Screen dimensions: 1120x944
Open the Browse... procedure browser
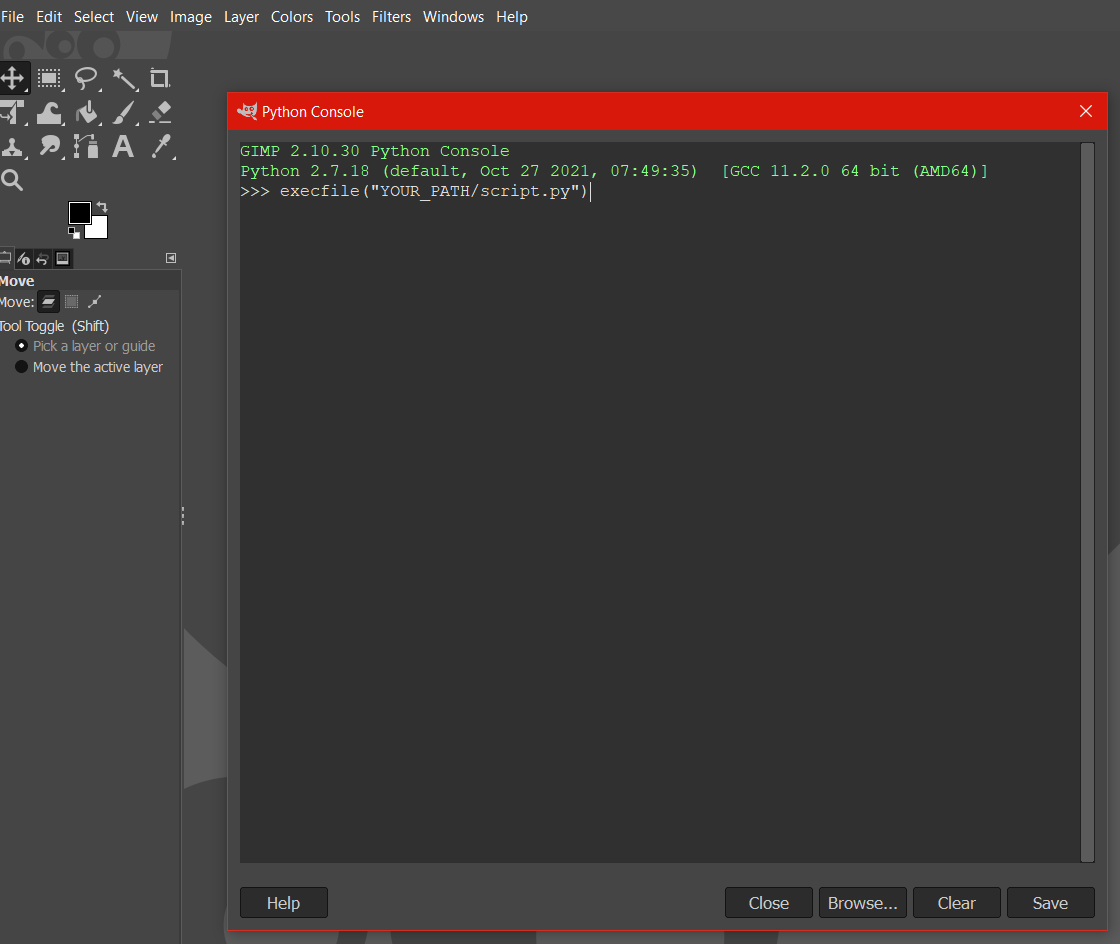point(863,903)
